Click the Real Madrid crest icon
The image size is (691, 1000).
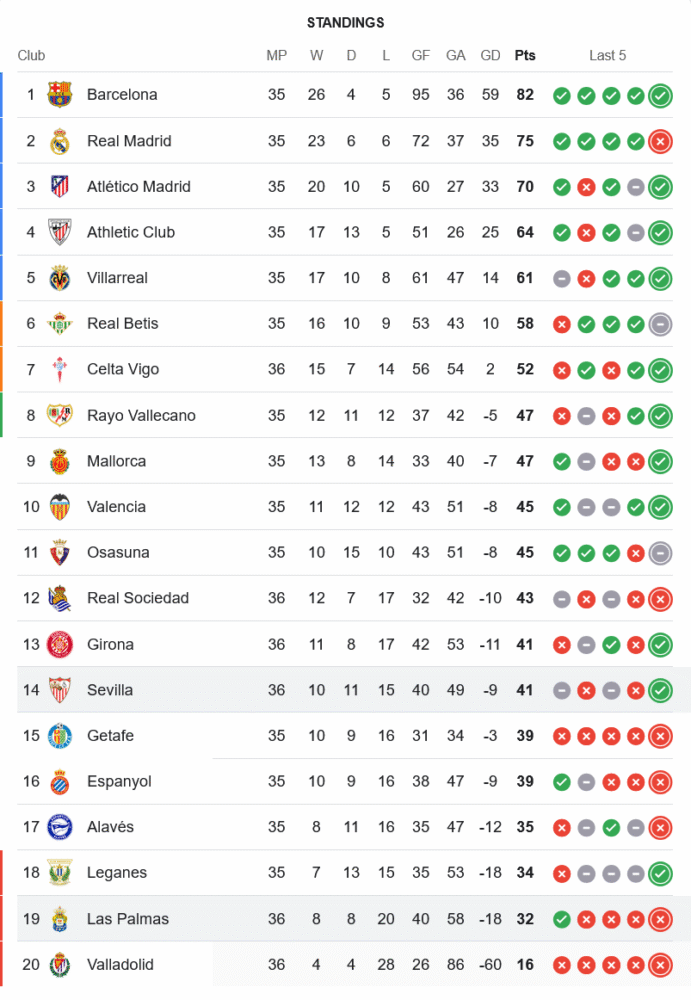tap(60, 141)
